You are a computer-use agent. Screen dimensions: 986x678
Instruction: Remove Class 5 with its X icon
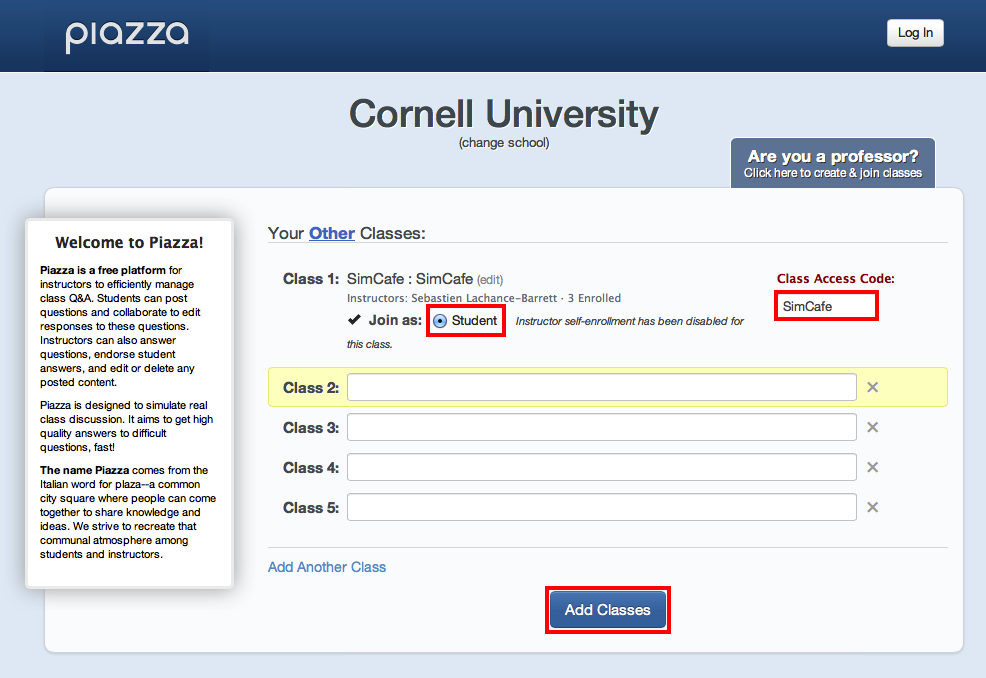tap(872, 508)
